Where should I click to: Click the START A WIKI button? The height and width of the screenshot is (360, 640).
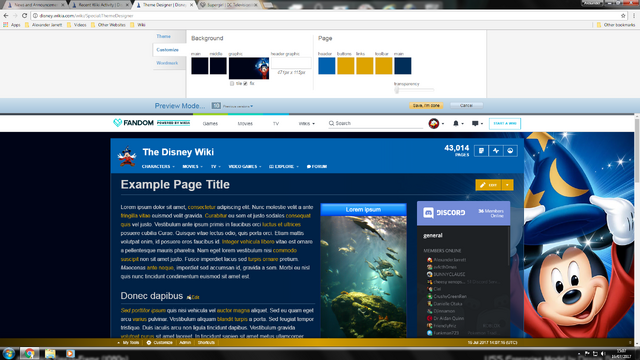click(504, 123)
